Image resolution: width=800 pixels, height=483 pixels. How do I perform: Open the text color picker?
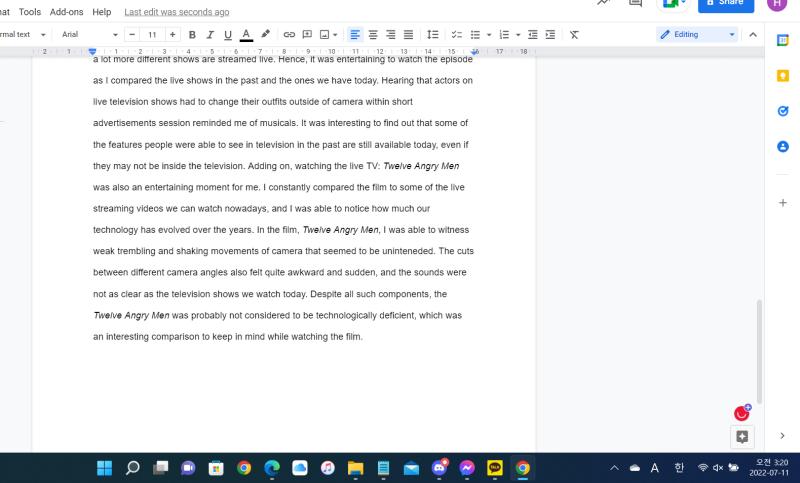click(246, 35)
